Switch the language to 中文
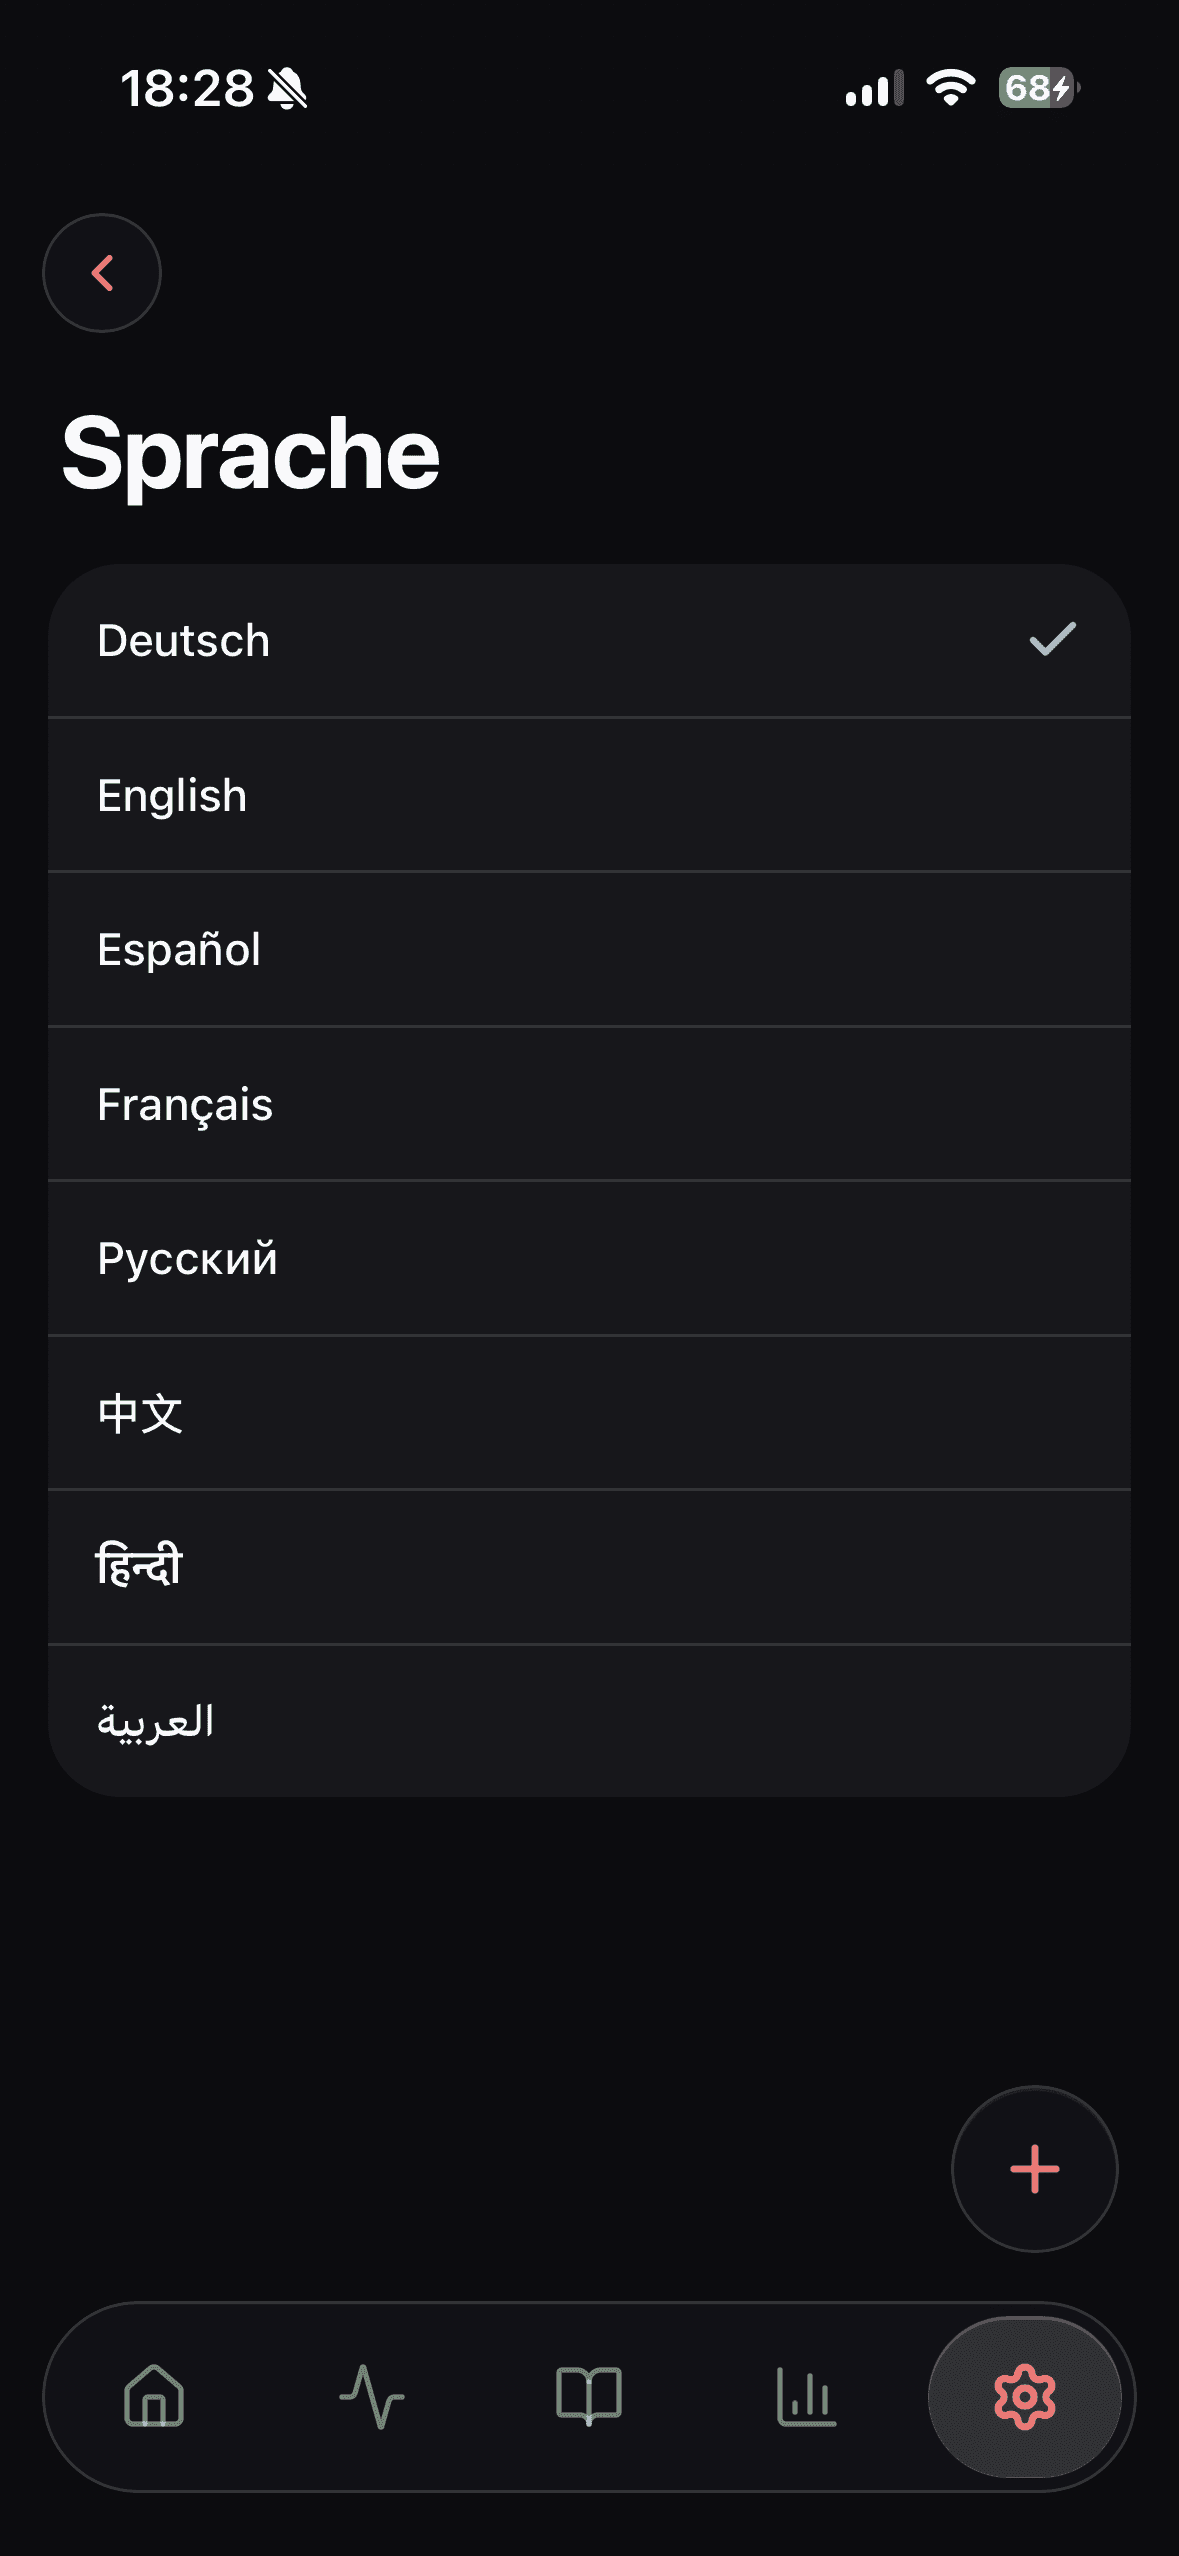The height and width of the screenshot is (2556, 1179). (589, 1413)
